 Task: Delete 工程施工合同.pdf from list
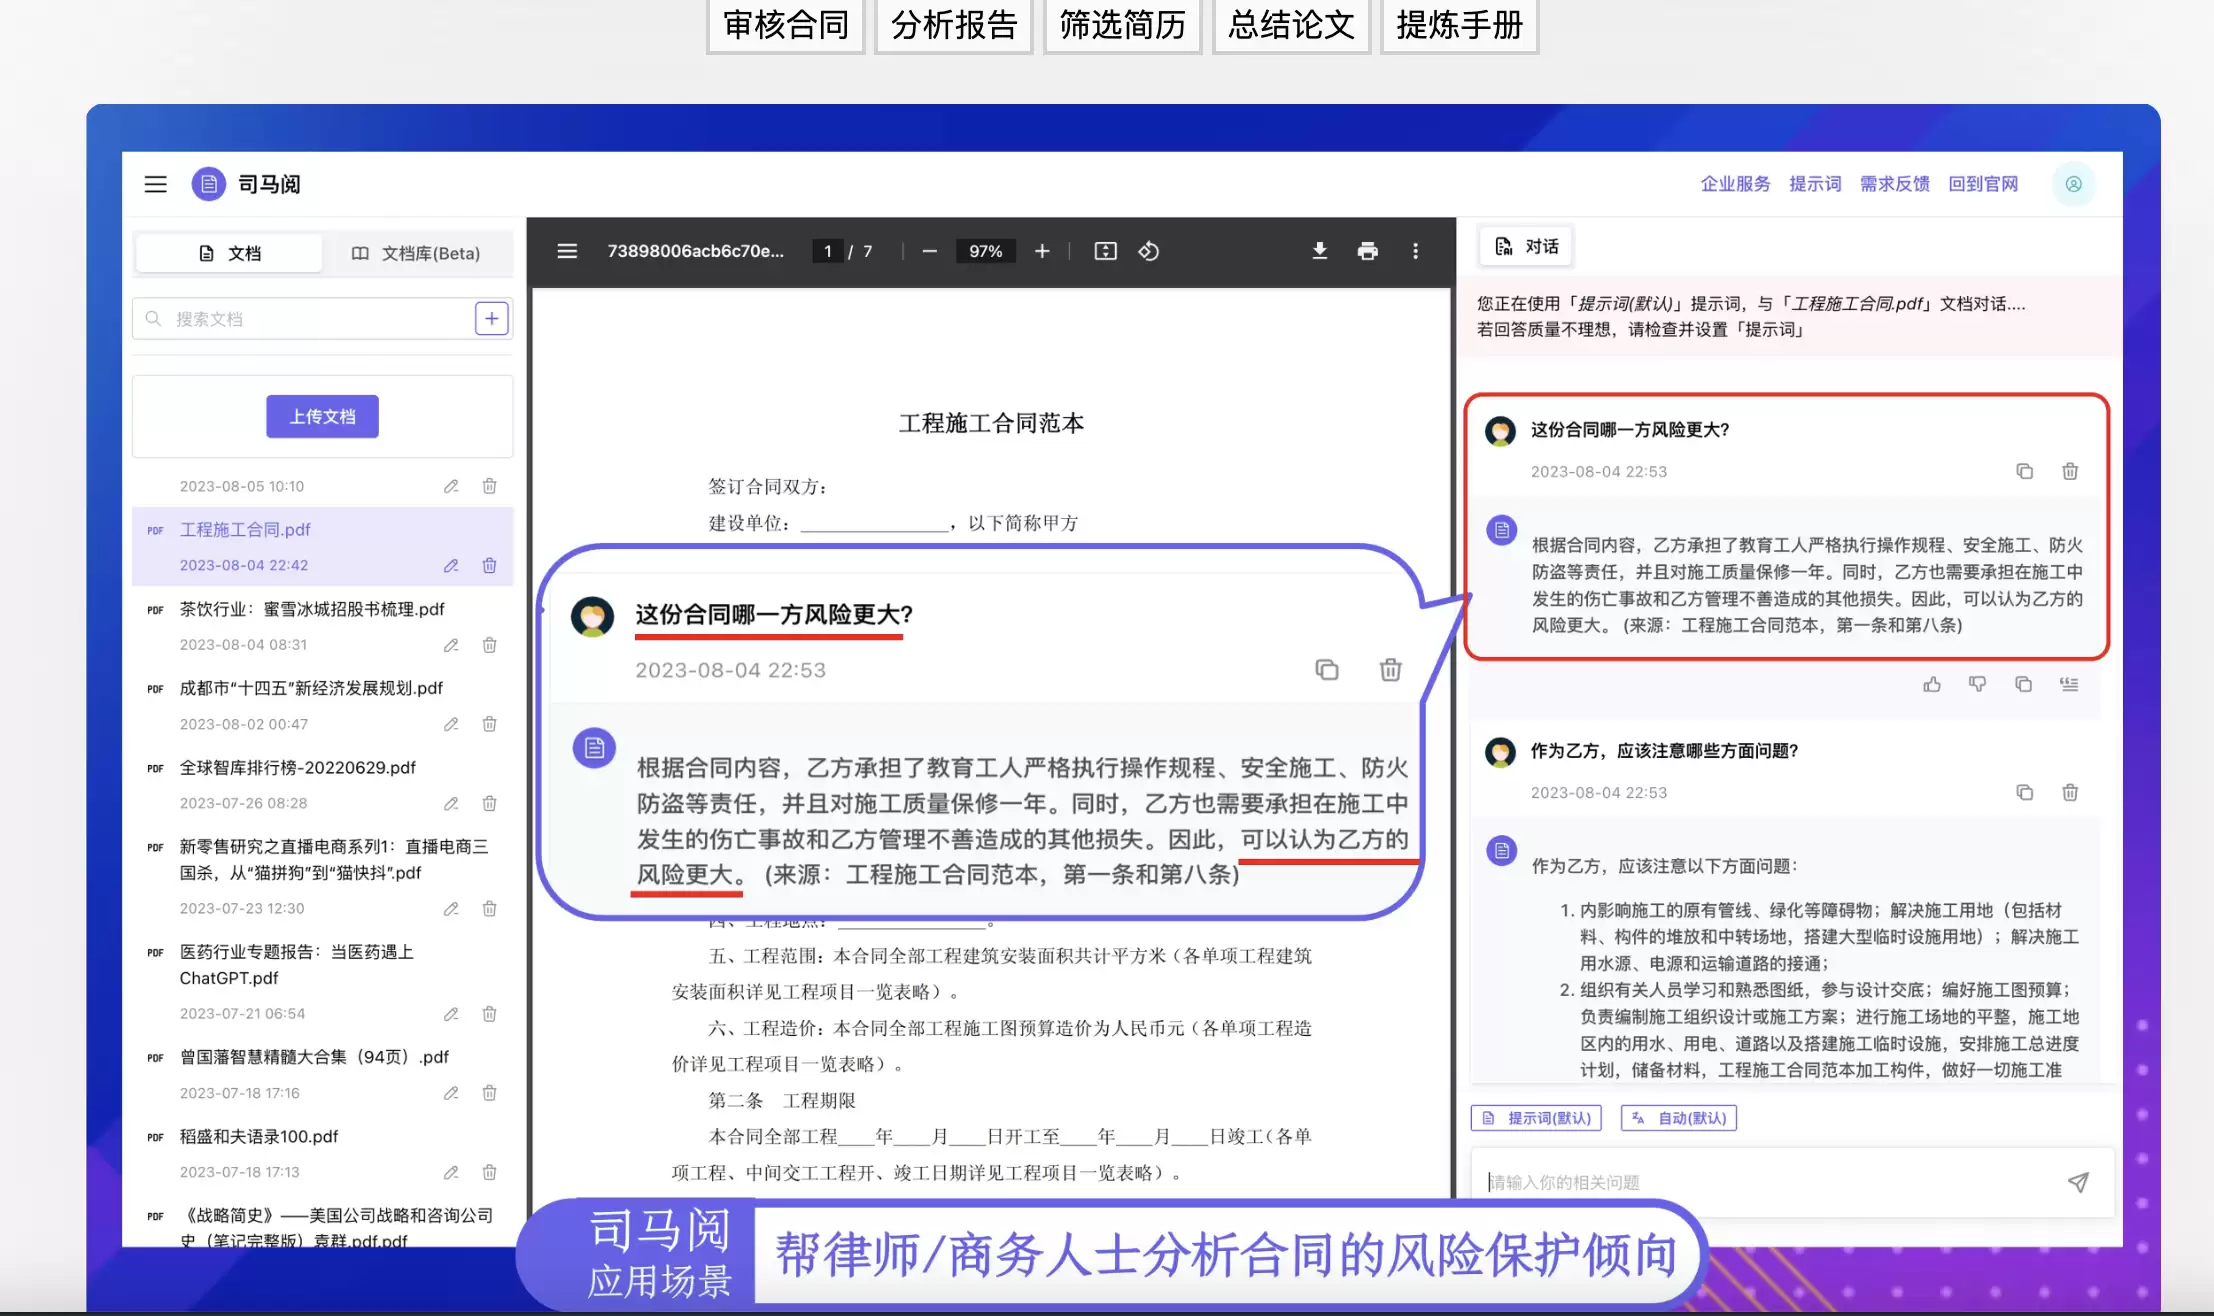click(489, 566)
